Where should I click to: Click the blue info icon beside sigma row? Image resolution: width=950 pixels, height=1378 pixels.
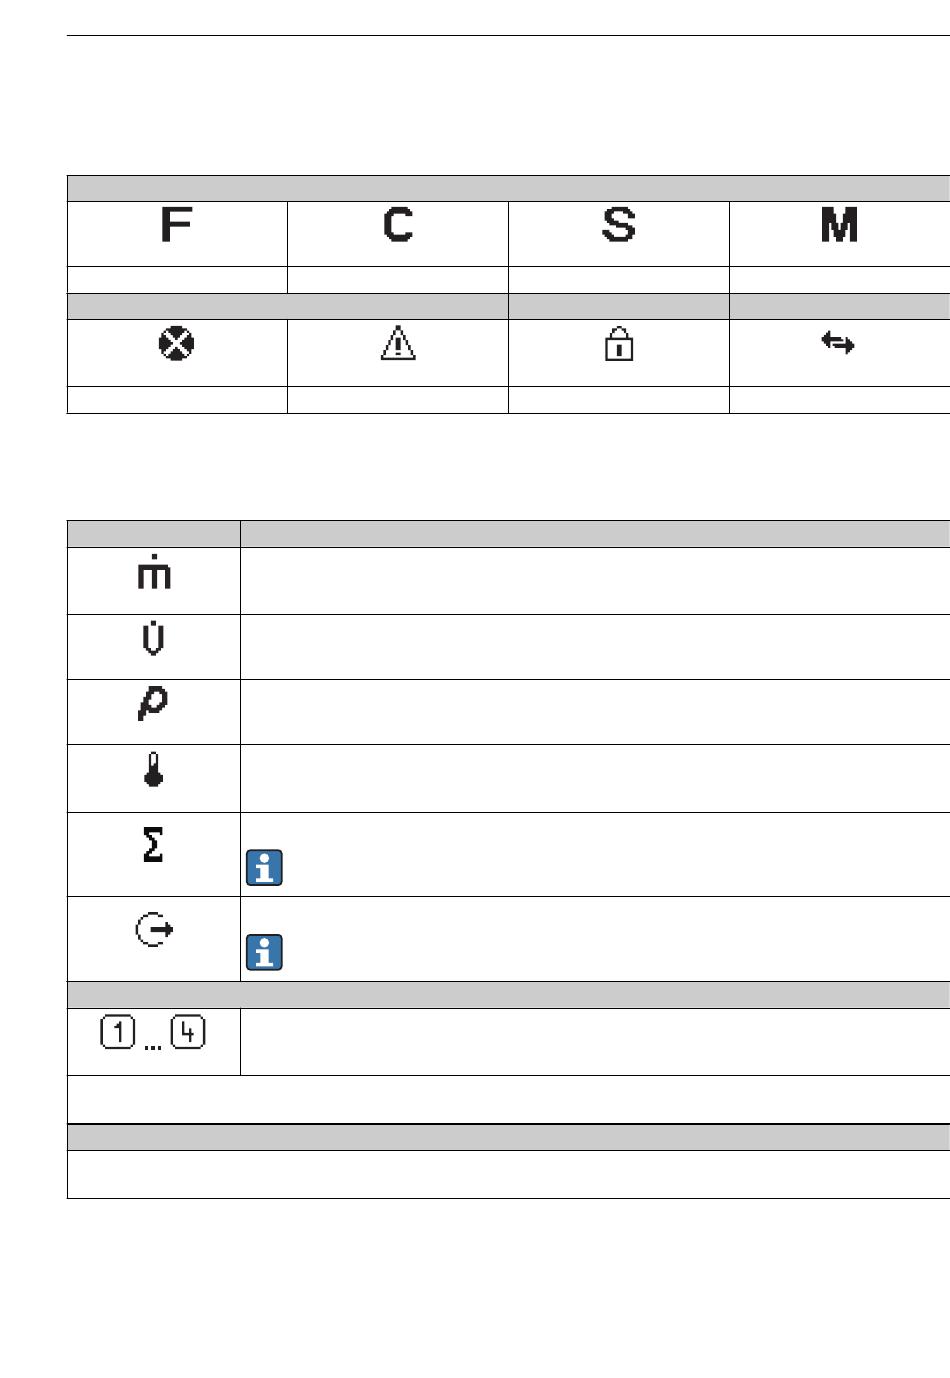point(264,868)
